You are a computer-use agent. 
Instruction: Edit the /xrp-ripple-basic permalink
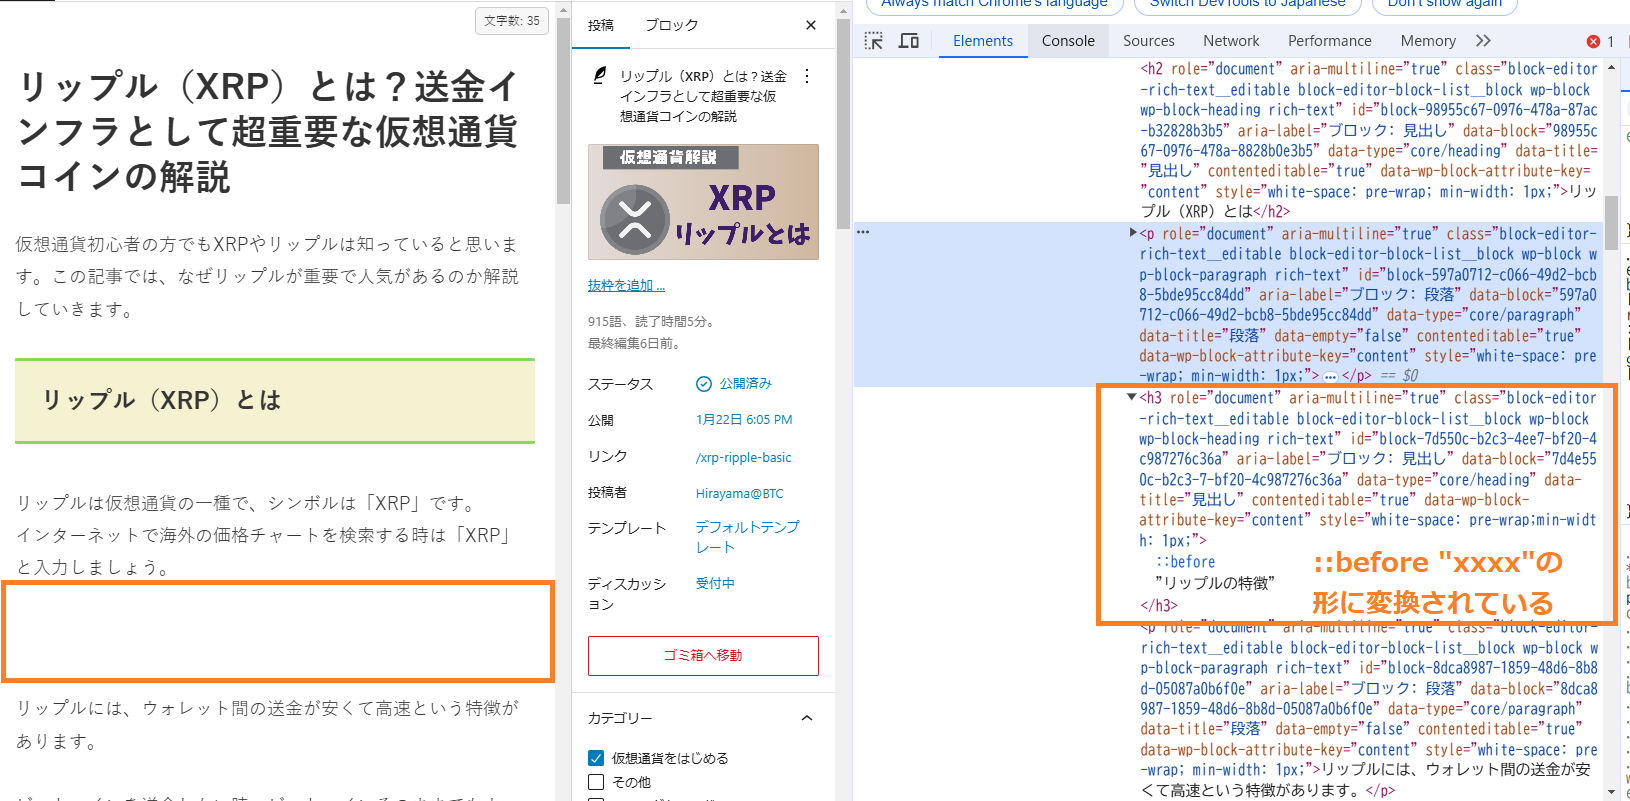point(743,457)
